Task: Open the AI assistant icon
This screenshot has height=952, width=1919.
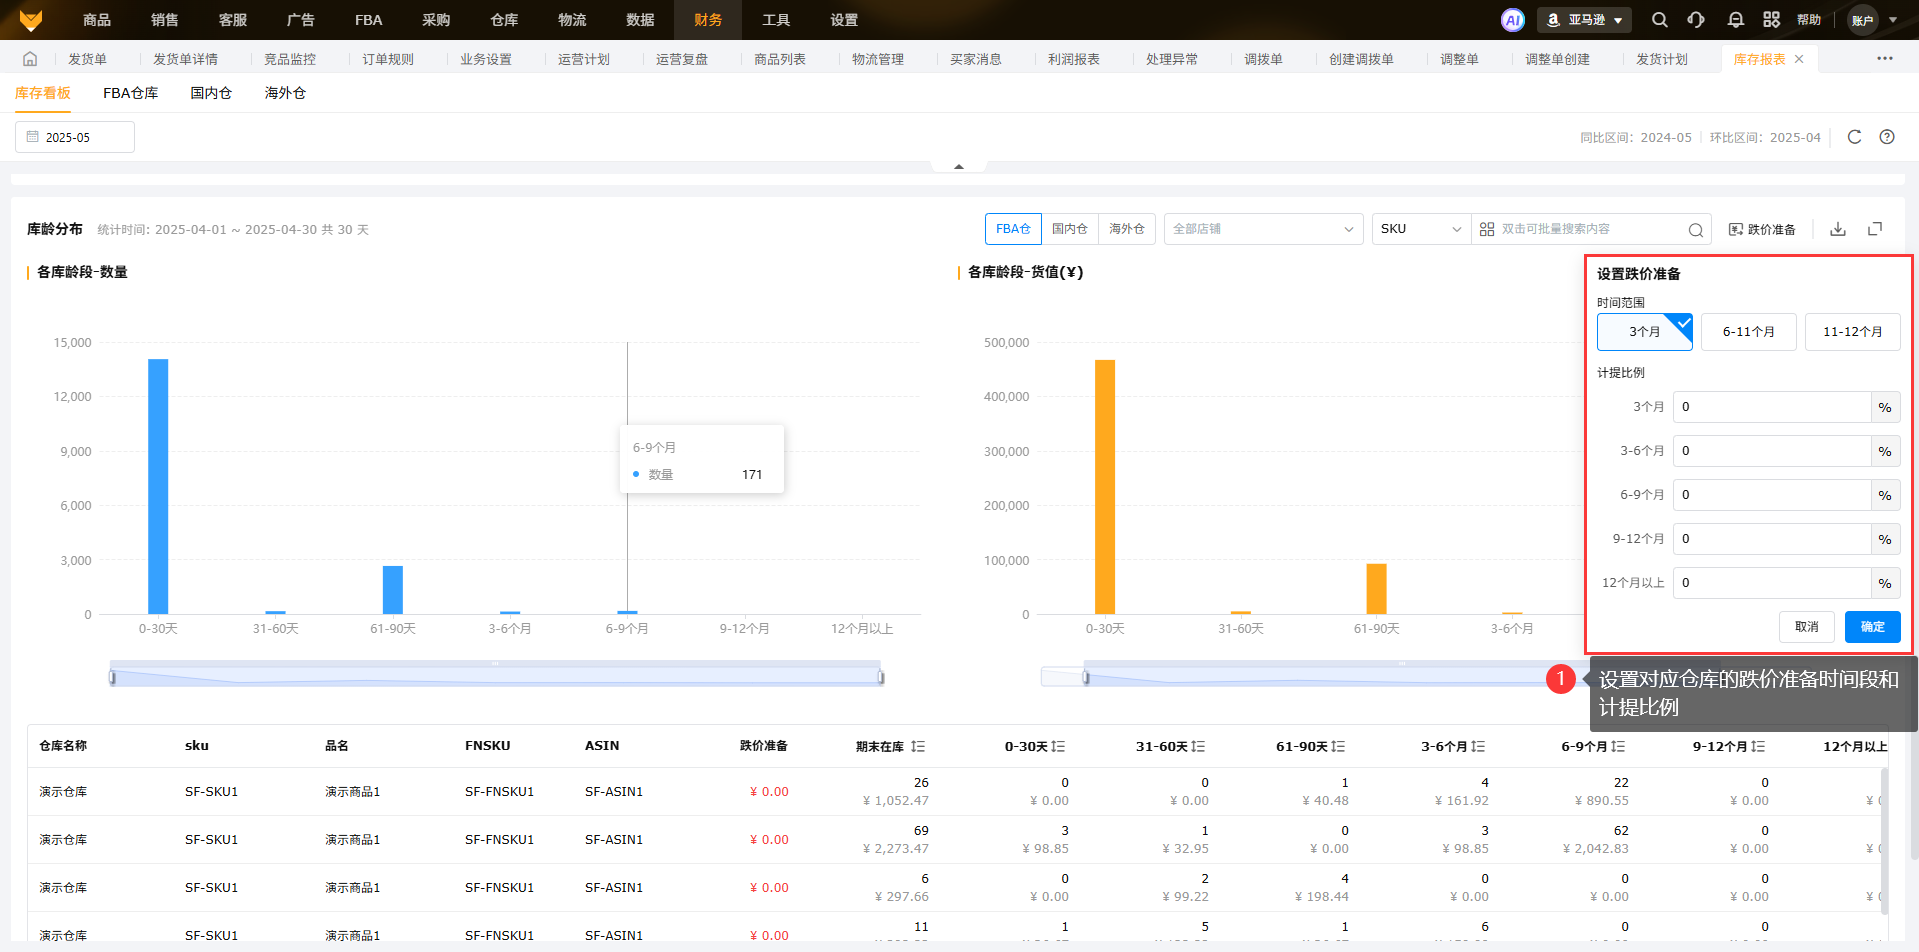Action: coord(1513,20)
